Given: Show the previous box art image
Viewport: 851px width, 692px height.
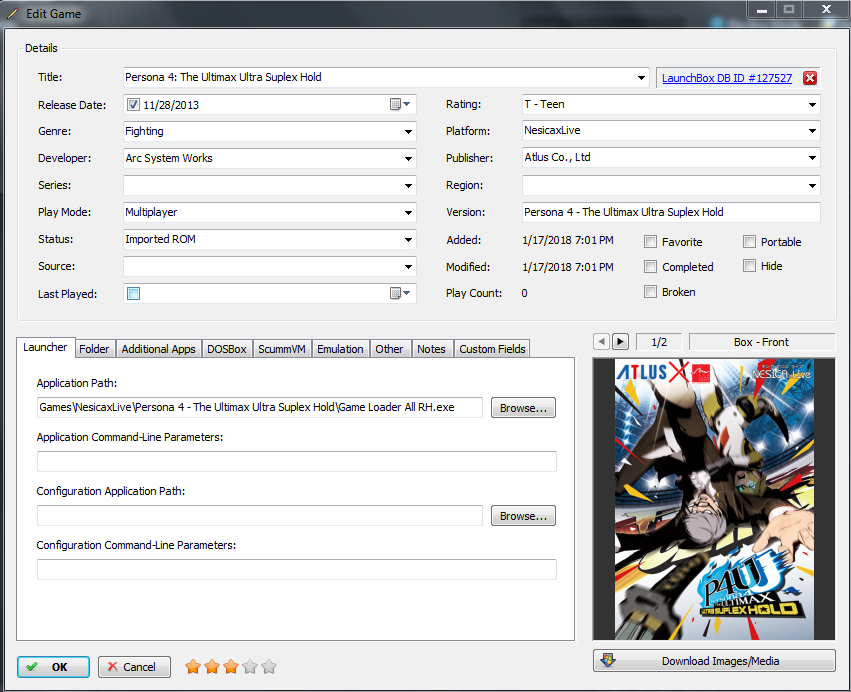Looking at the screenshot, I should [x=601, y=341].
